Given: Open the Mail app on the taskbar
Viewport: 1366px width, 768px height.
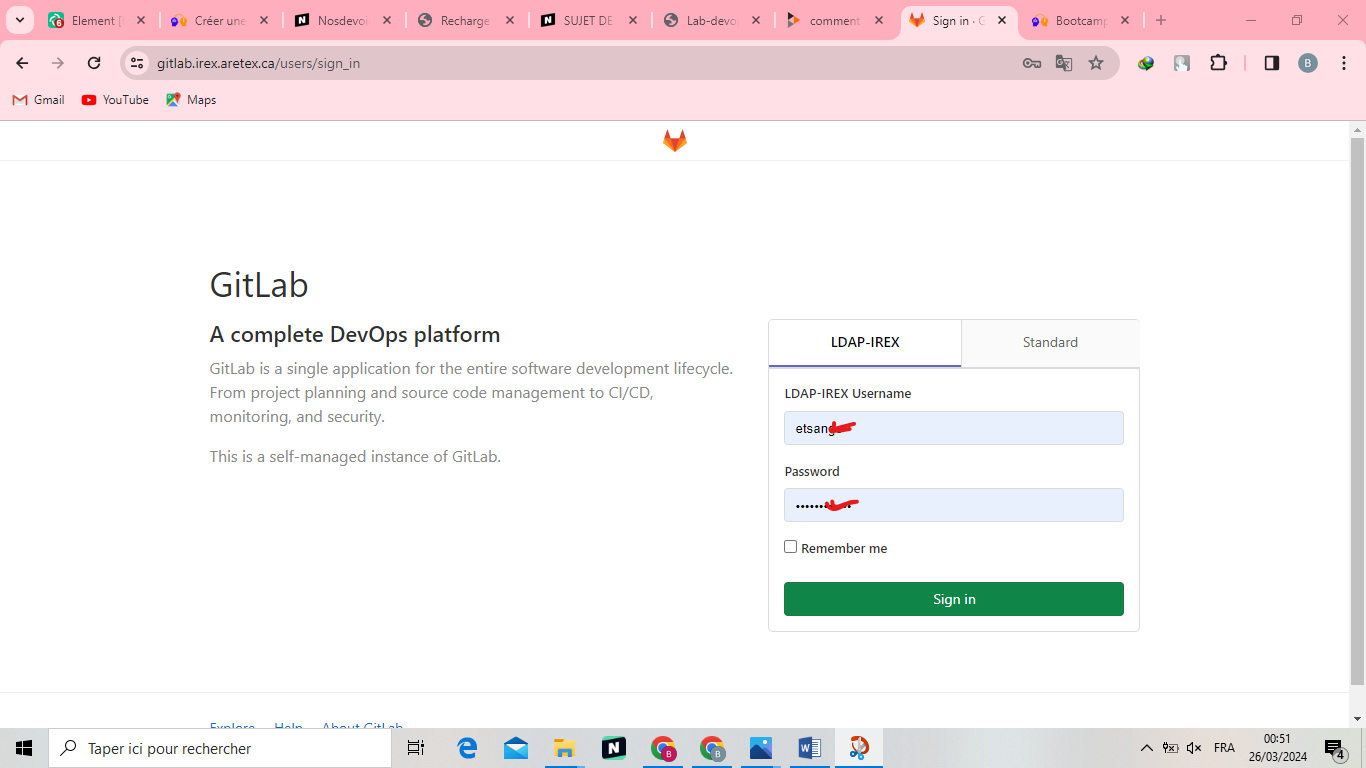Looking at the screenshot, I should pyautogui.click(x=516, y=748).
